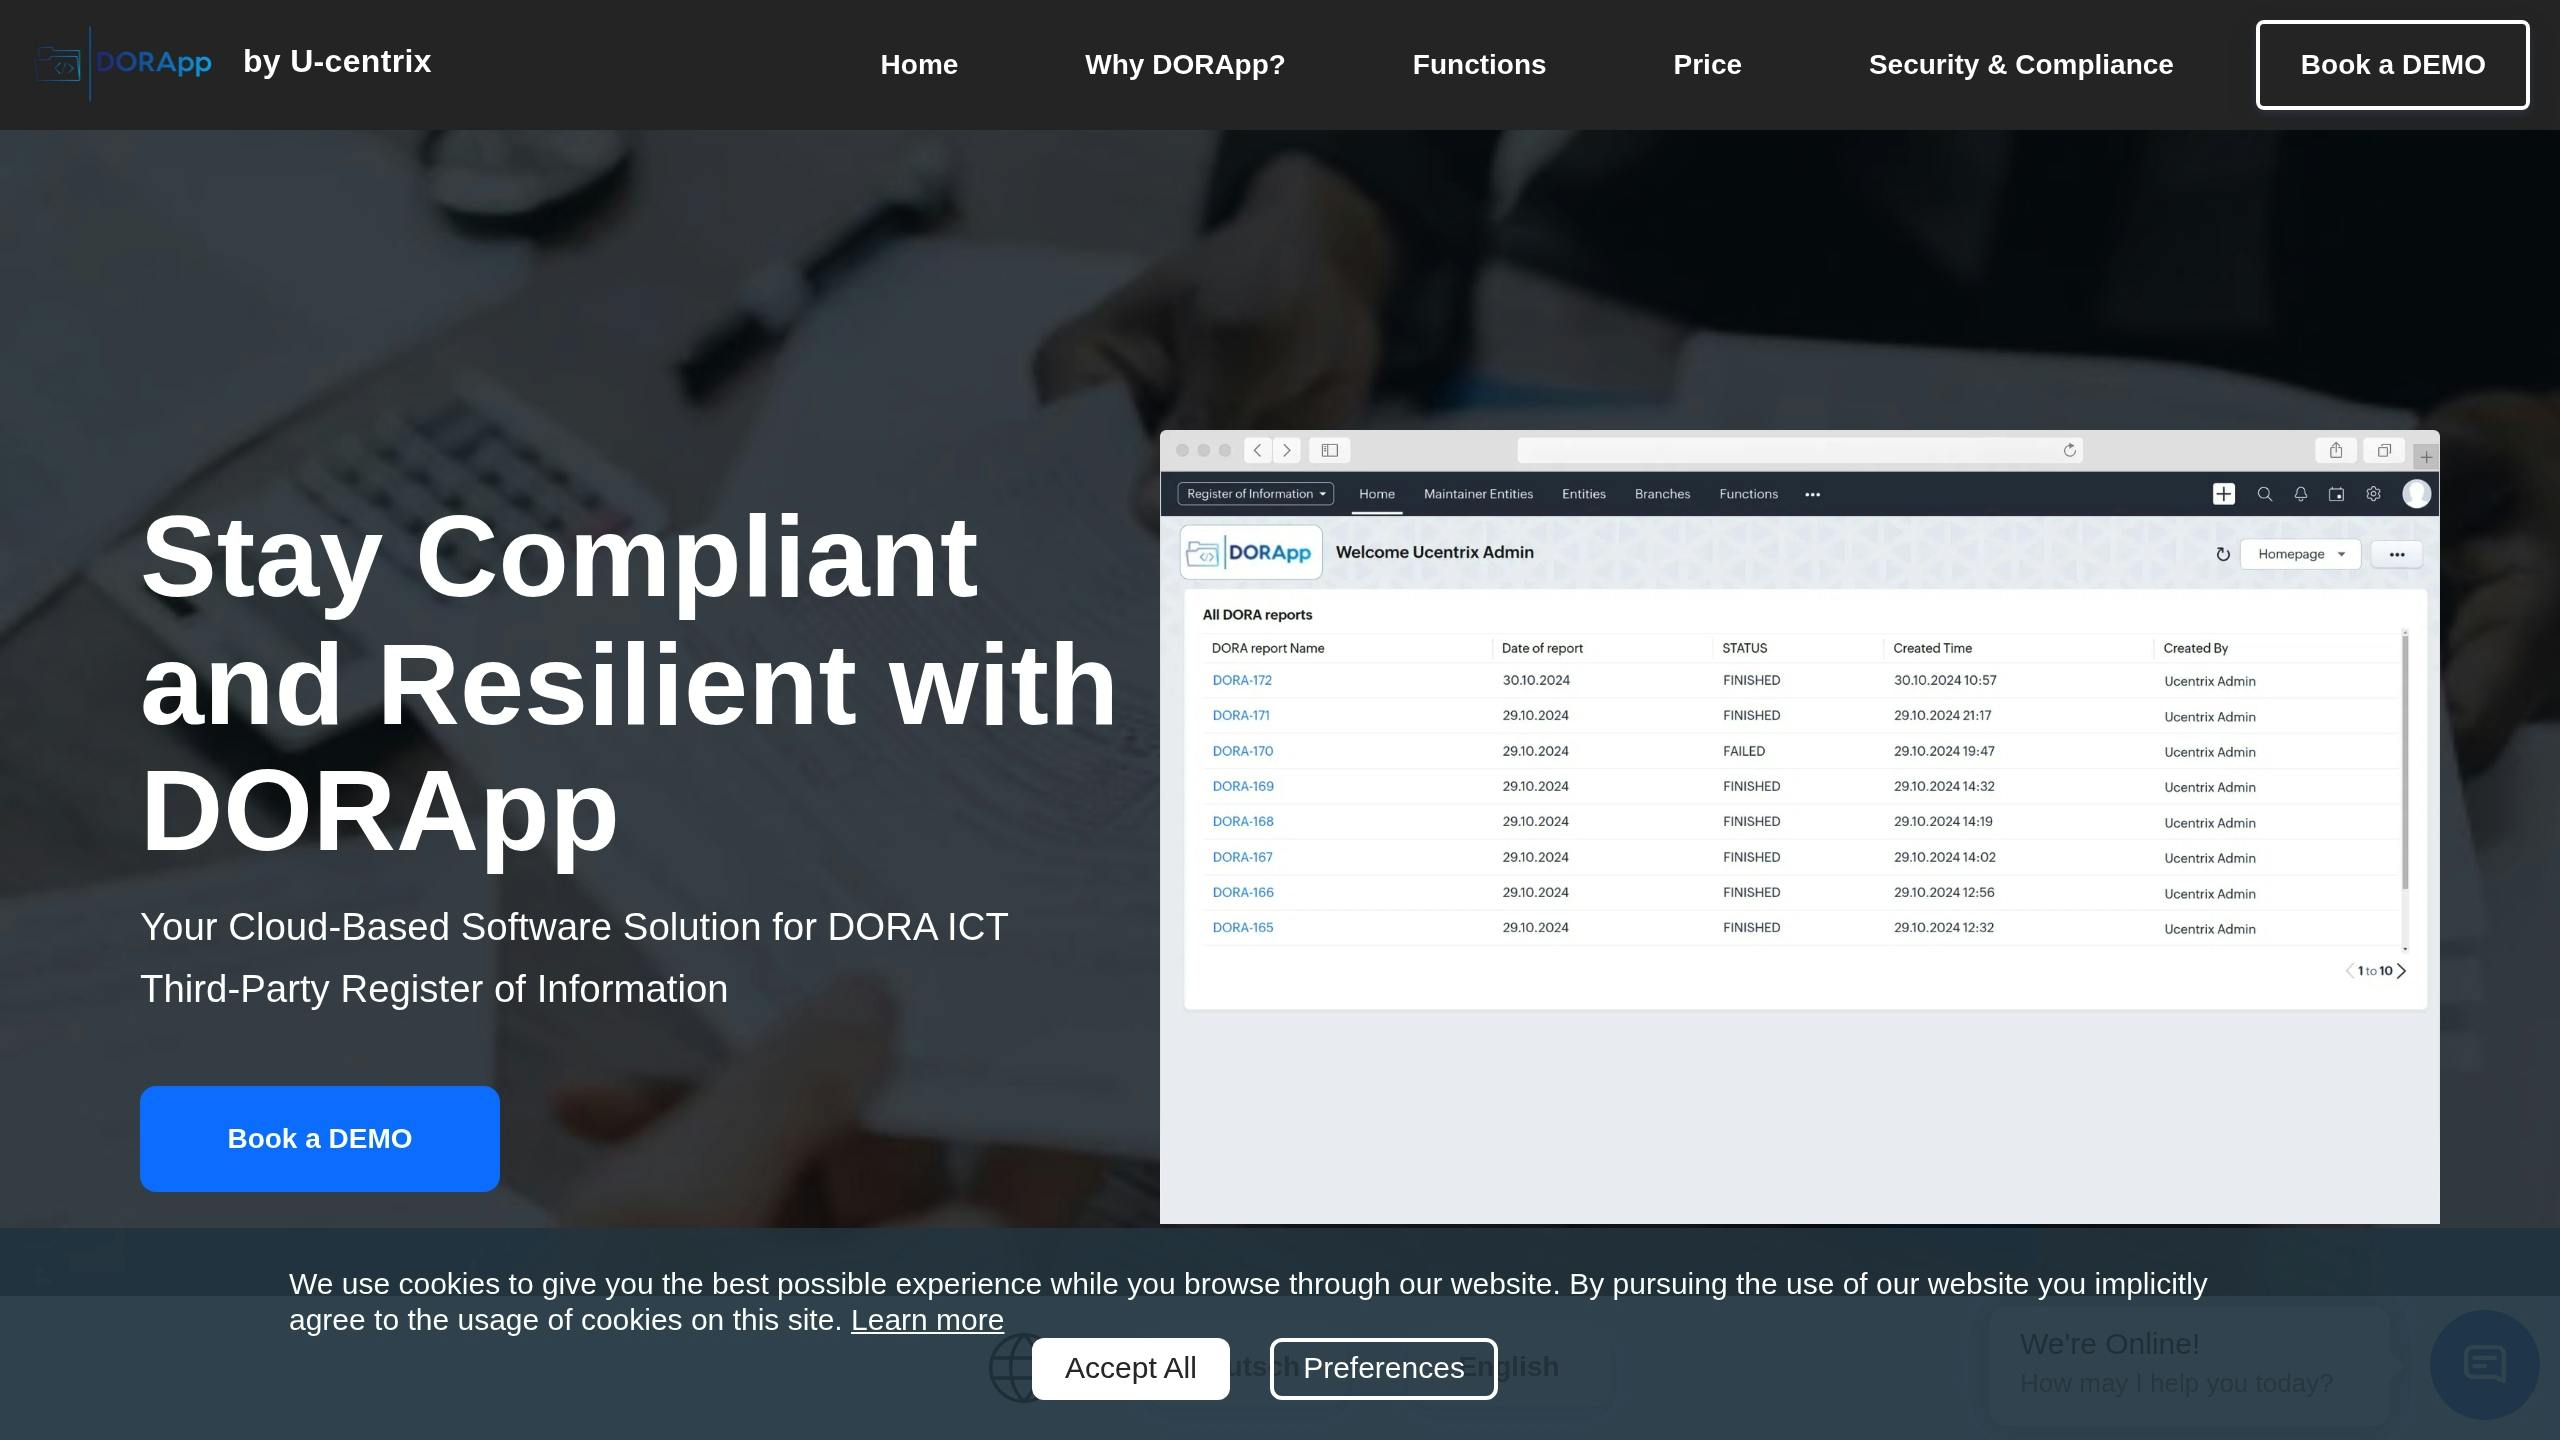
Task: Switch to the Maintainer Entities tab
Action: pyautogui.click(x=1478, y=494)
